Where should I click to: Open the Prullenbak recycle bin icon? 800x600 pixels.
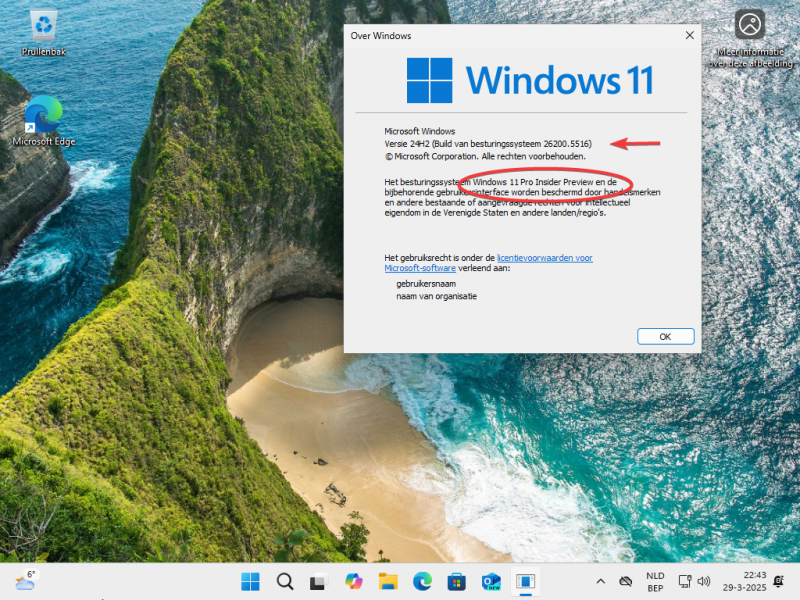(44, 33)
